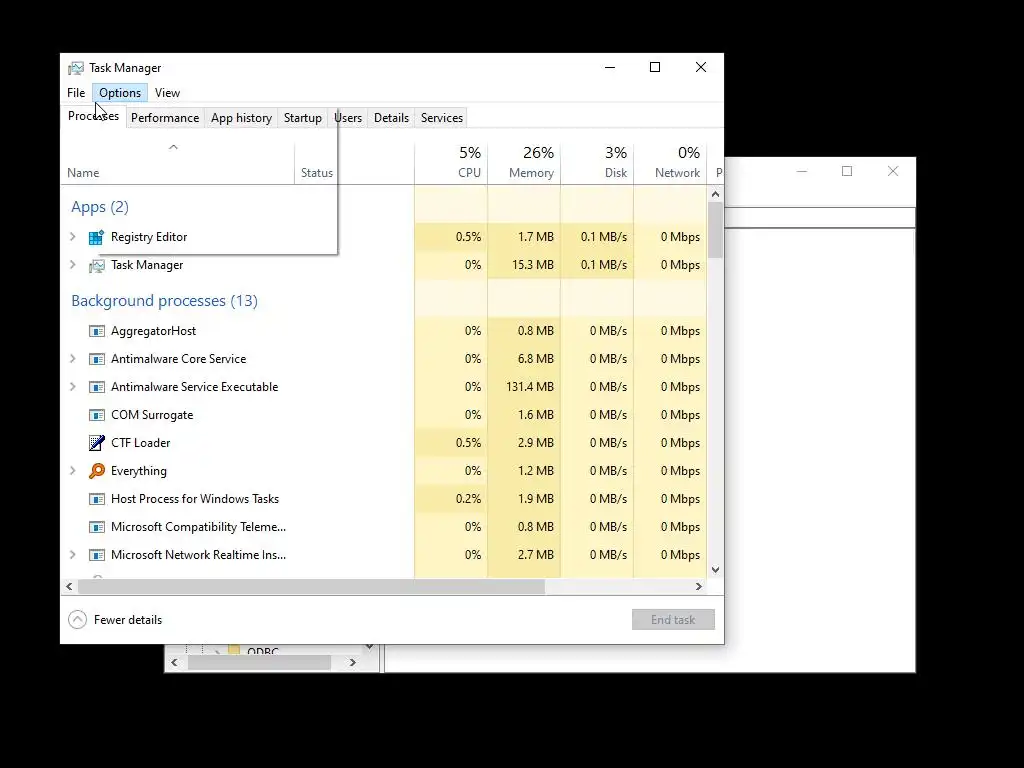Viewport: 1024px width, 768px height.
Task: Click the Fewer details link
Action: click(128, 620)
